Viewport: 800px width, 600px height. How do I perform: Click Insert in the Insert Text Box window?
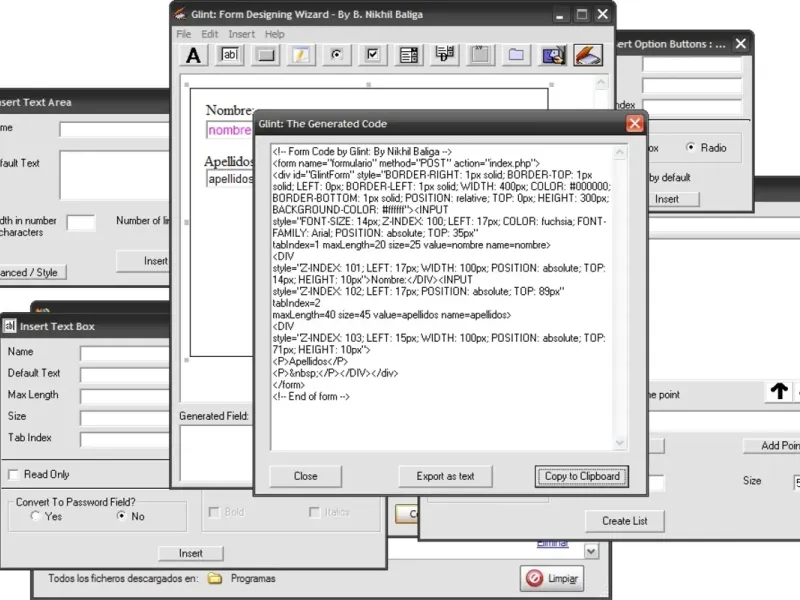click(x=191, y=553)
